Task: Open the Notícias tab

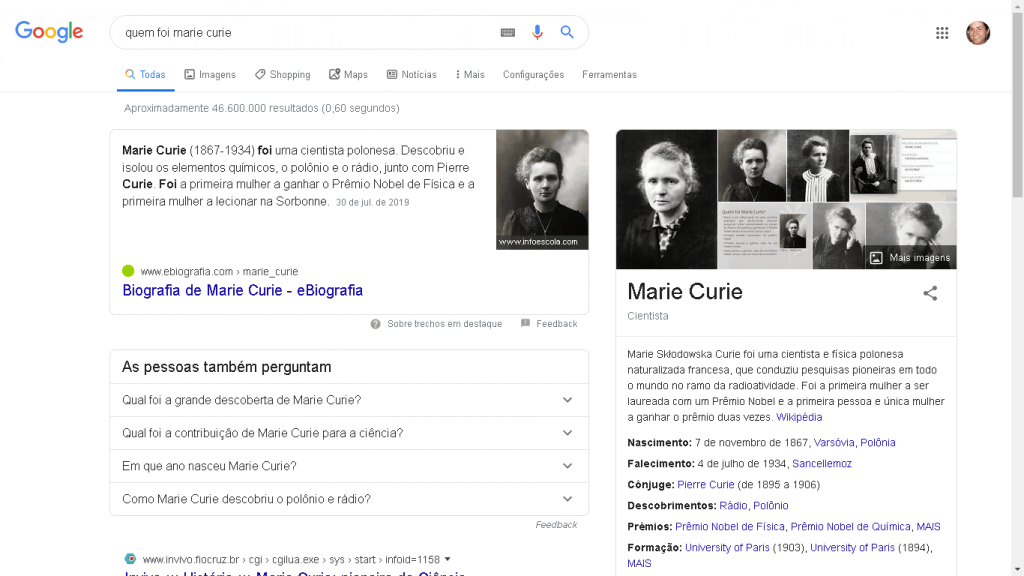Action: pos(411,74)
